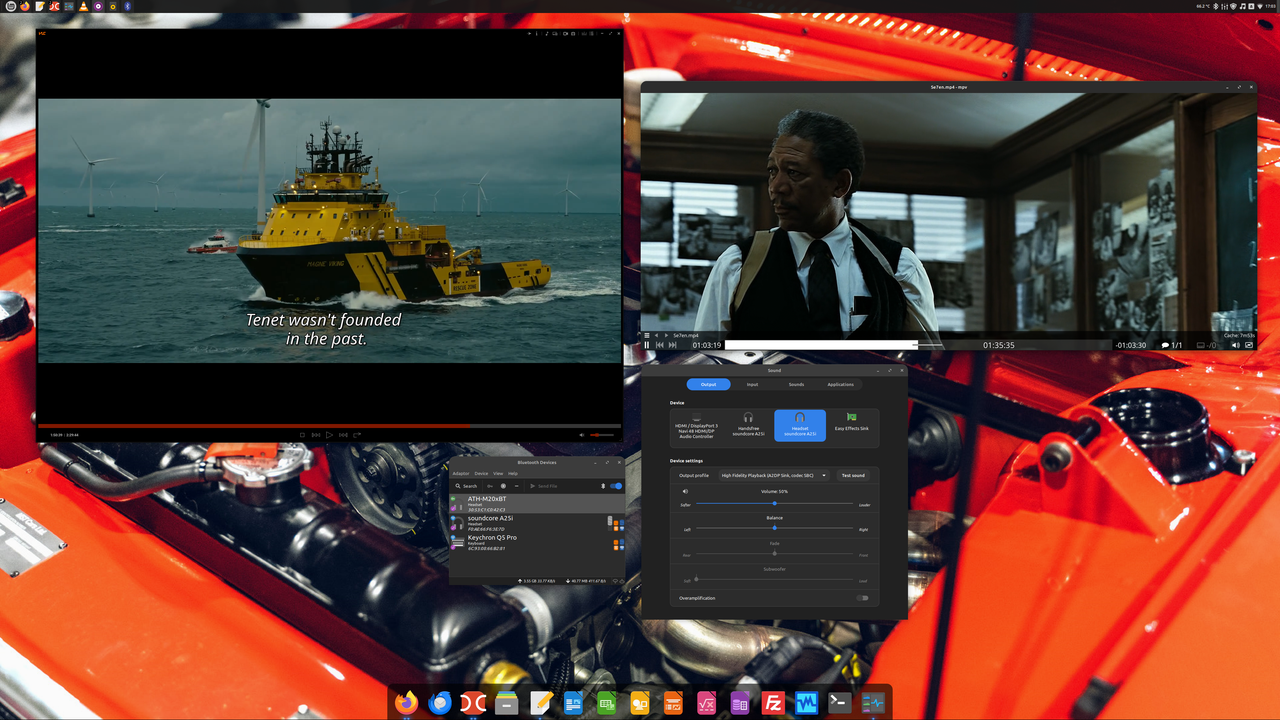Click play button in Tenet video player
Image resolution: width=1280 pixels, height=720 pixels.
pyautogui.click(x=329, y=435)
